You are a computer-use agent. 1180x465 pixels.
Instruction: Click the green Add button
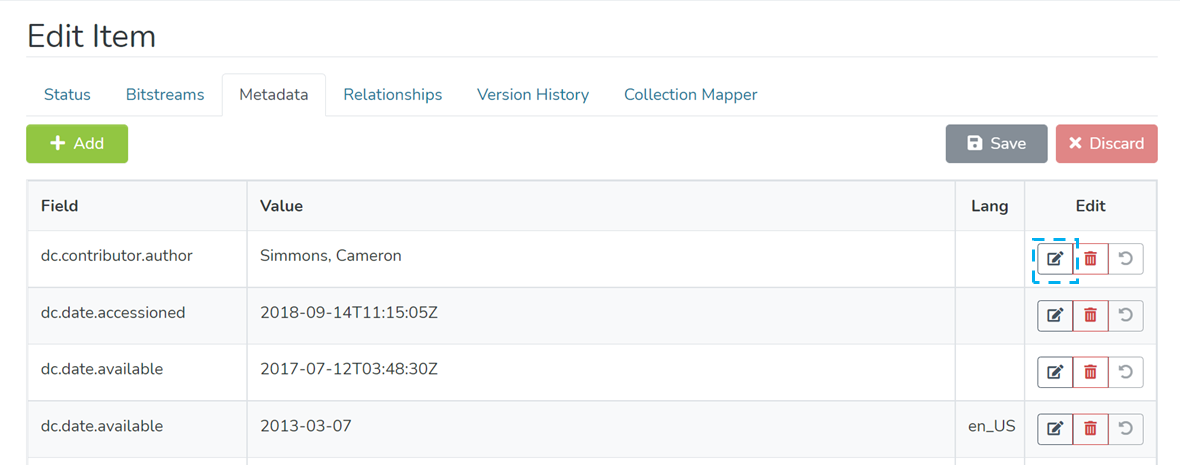[77, 144]
